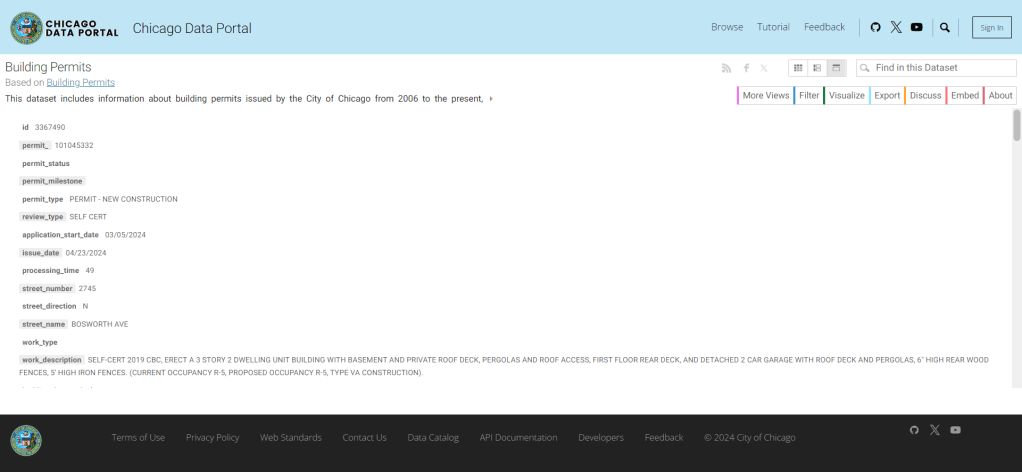Image resolution: width=1022 pixels, height=472 pixels.
Task: Click the Find in this Dataset field
Action: pos(942,68)
